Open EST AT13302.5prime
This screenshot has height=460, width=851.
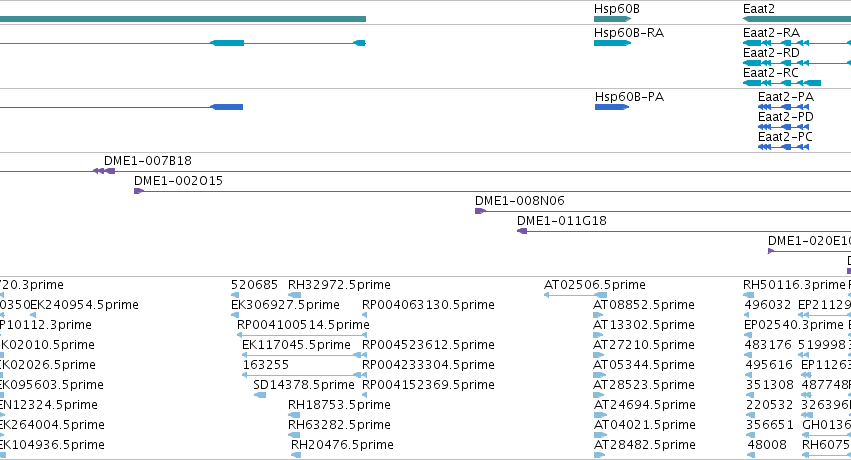pos(644,325)
